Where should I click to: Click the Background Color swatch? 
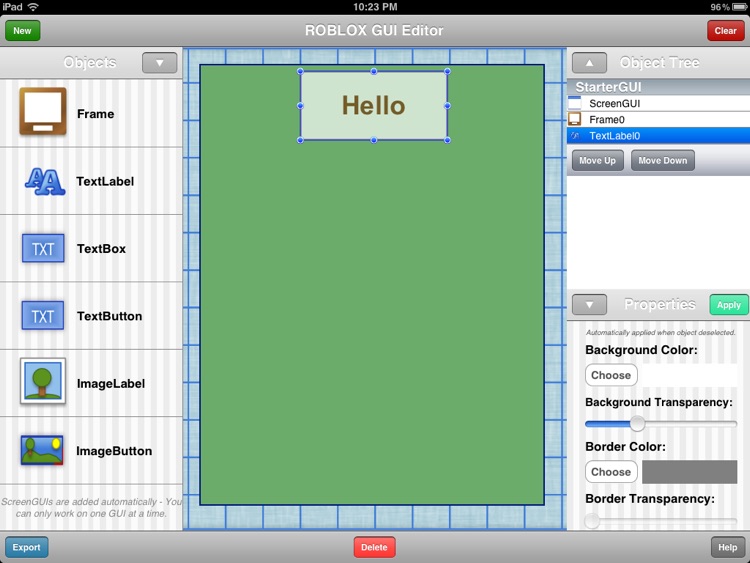pos(689,375)
